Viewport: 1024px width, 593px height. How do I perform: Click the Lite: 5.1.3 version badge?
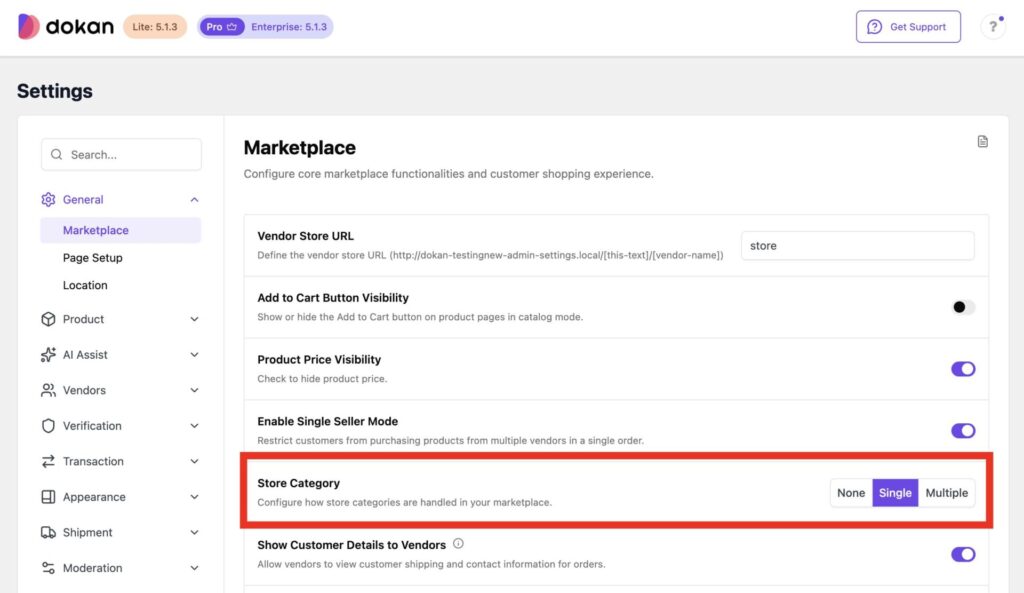point(155,27)
